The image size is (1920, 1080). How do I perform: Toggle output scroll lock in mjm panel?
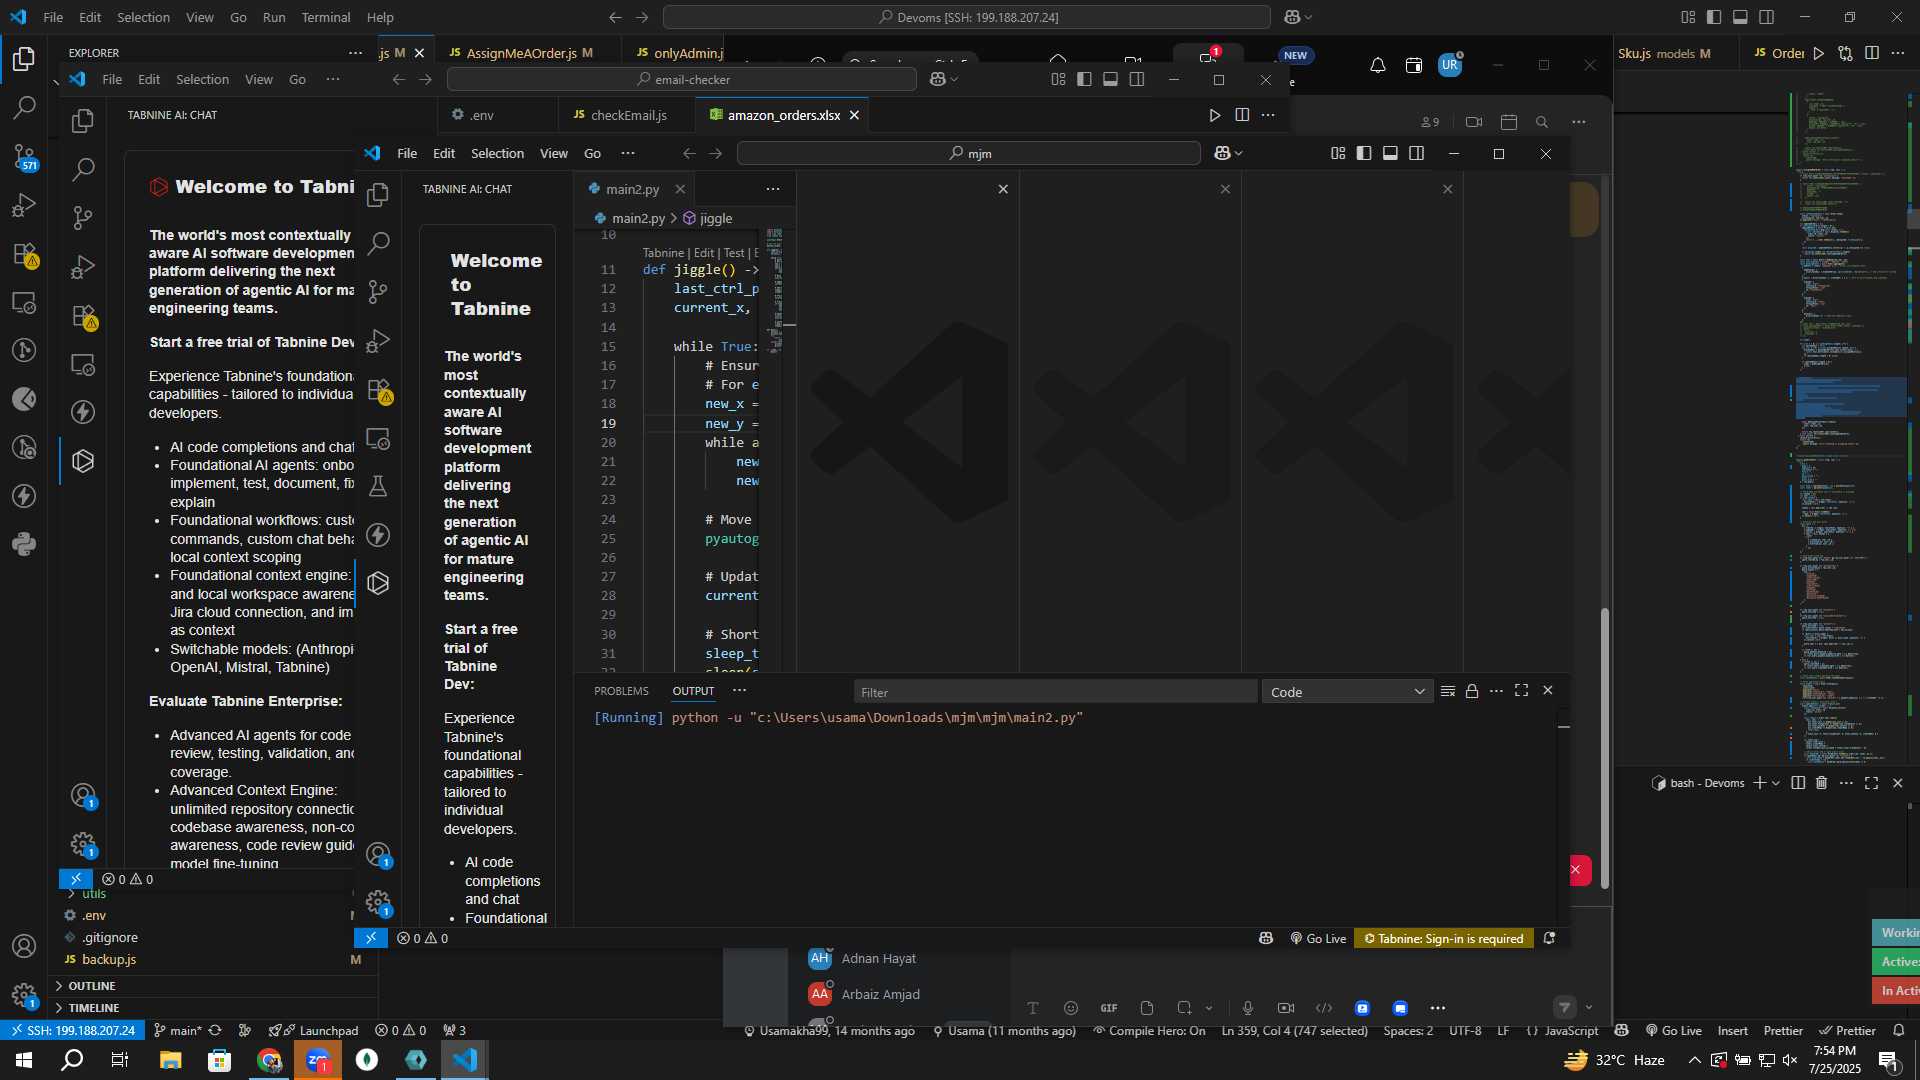point(1472,691)
